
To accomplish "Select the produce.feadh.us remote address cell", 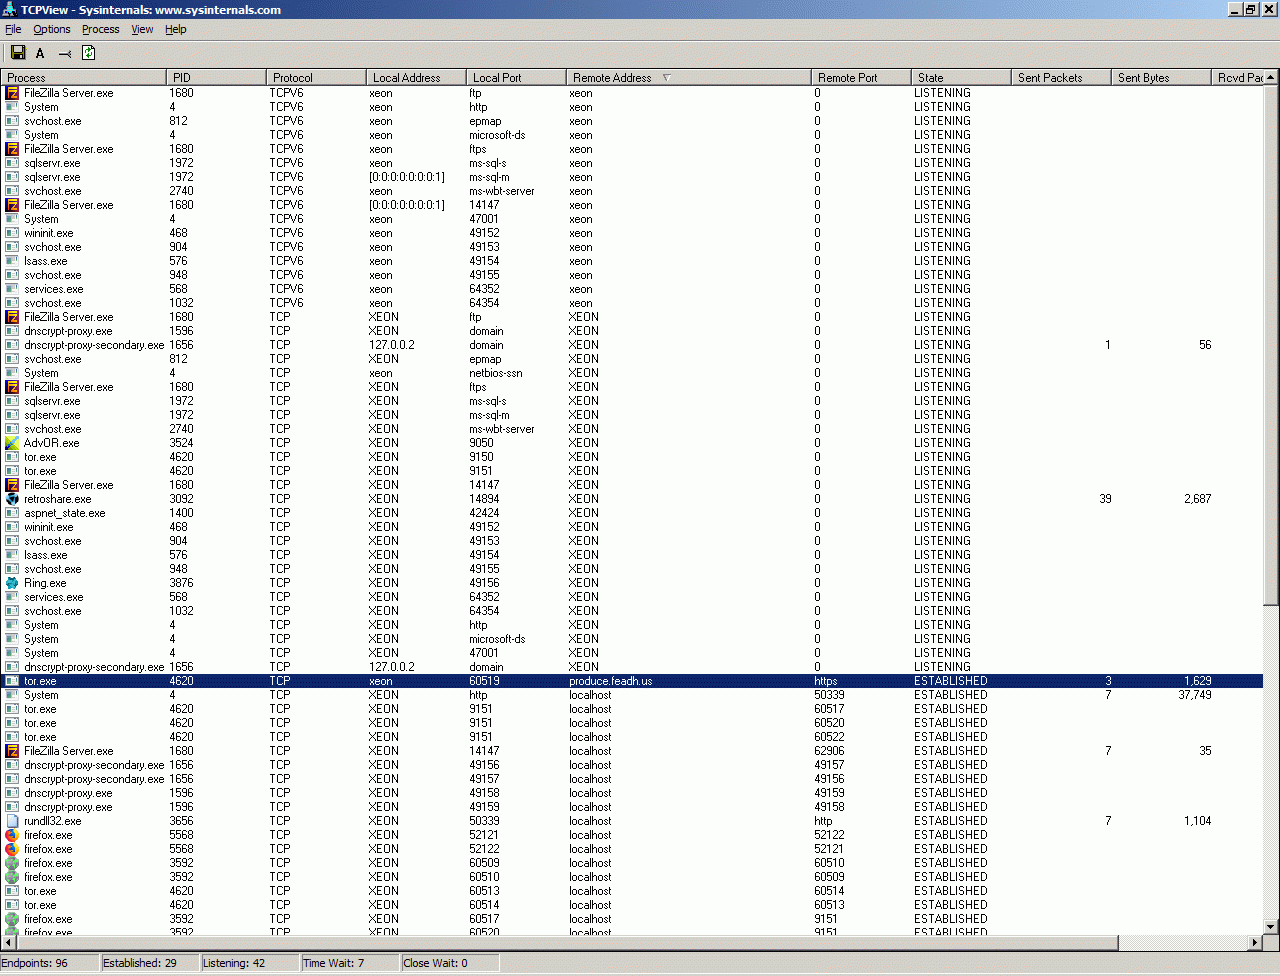I will point(611,681).
